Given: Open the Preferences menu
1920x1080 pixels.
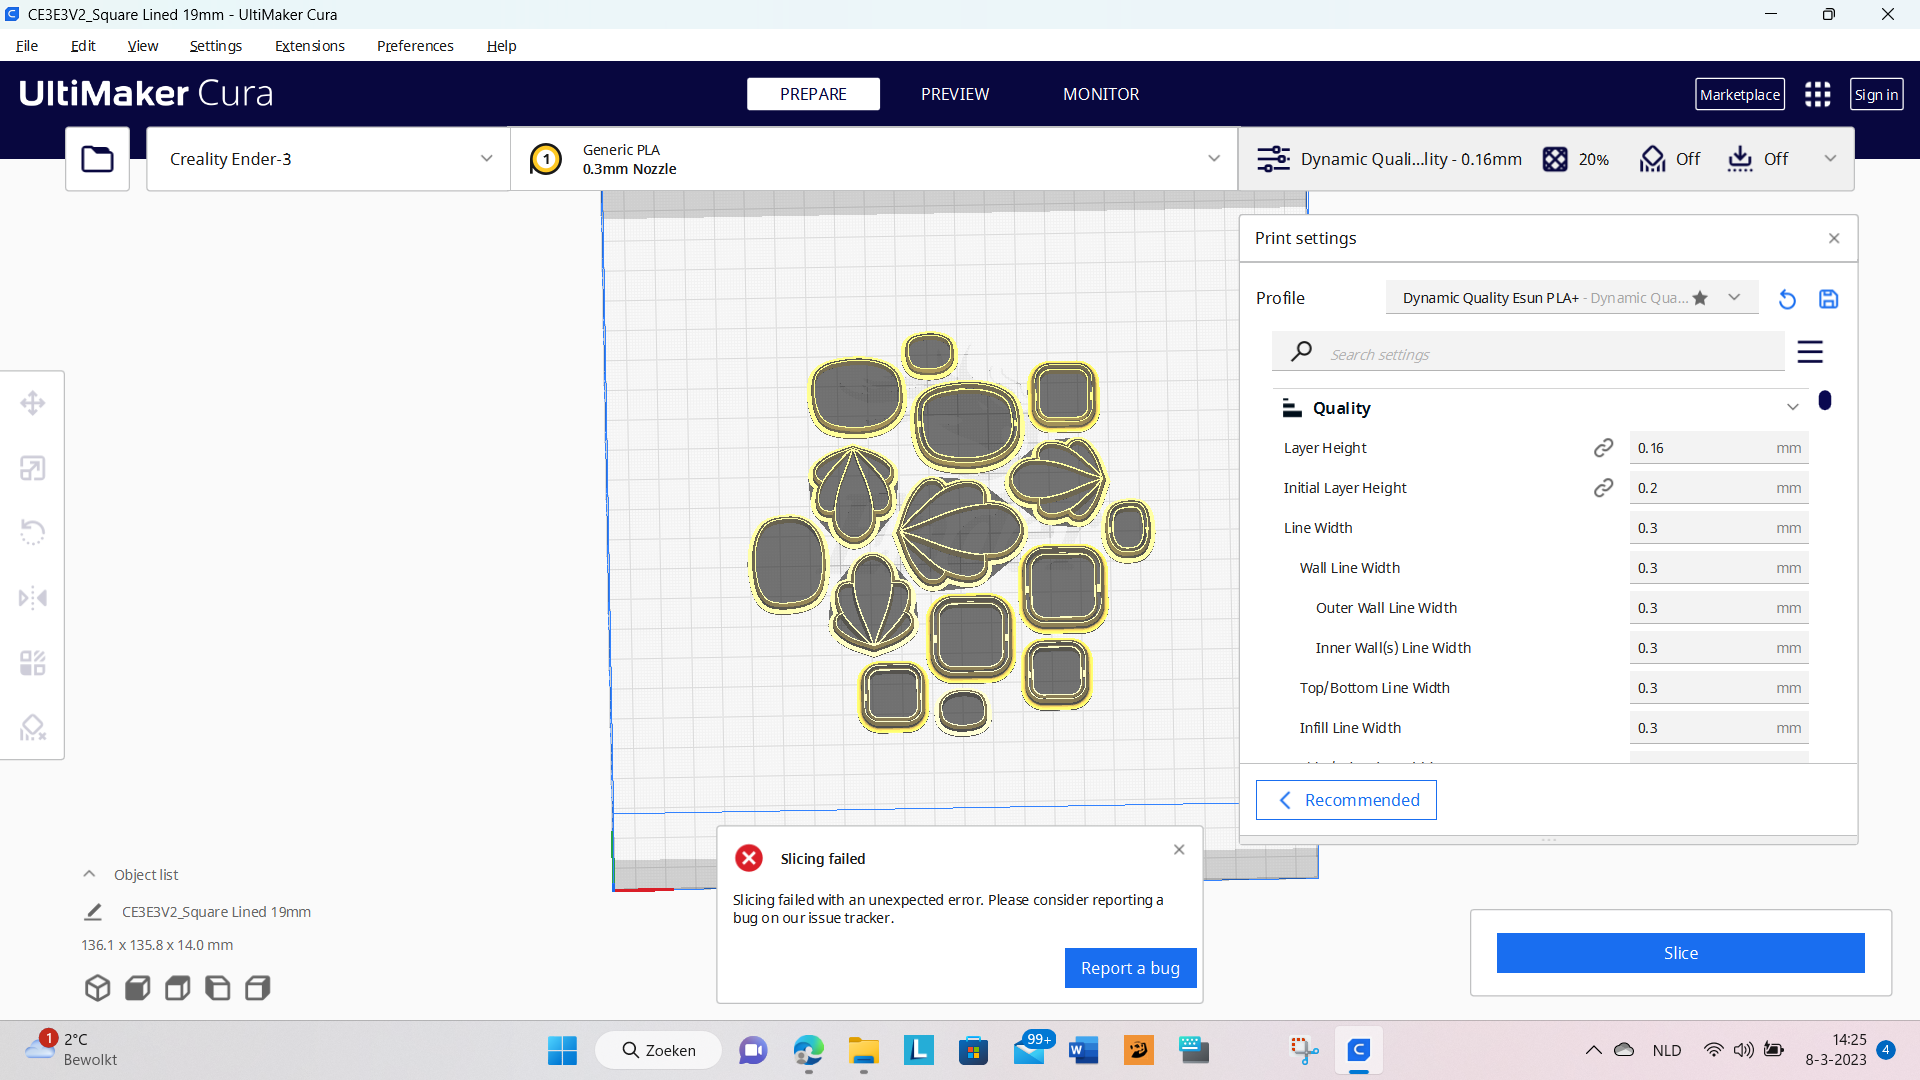Looking at the screenshot, I should (415, 46).
